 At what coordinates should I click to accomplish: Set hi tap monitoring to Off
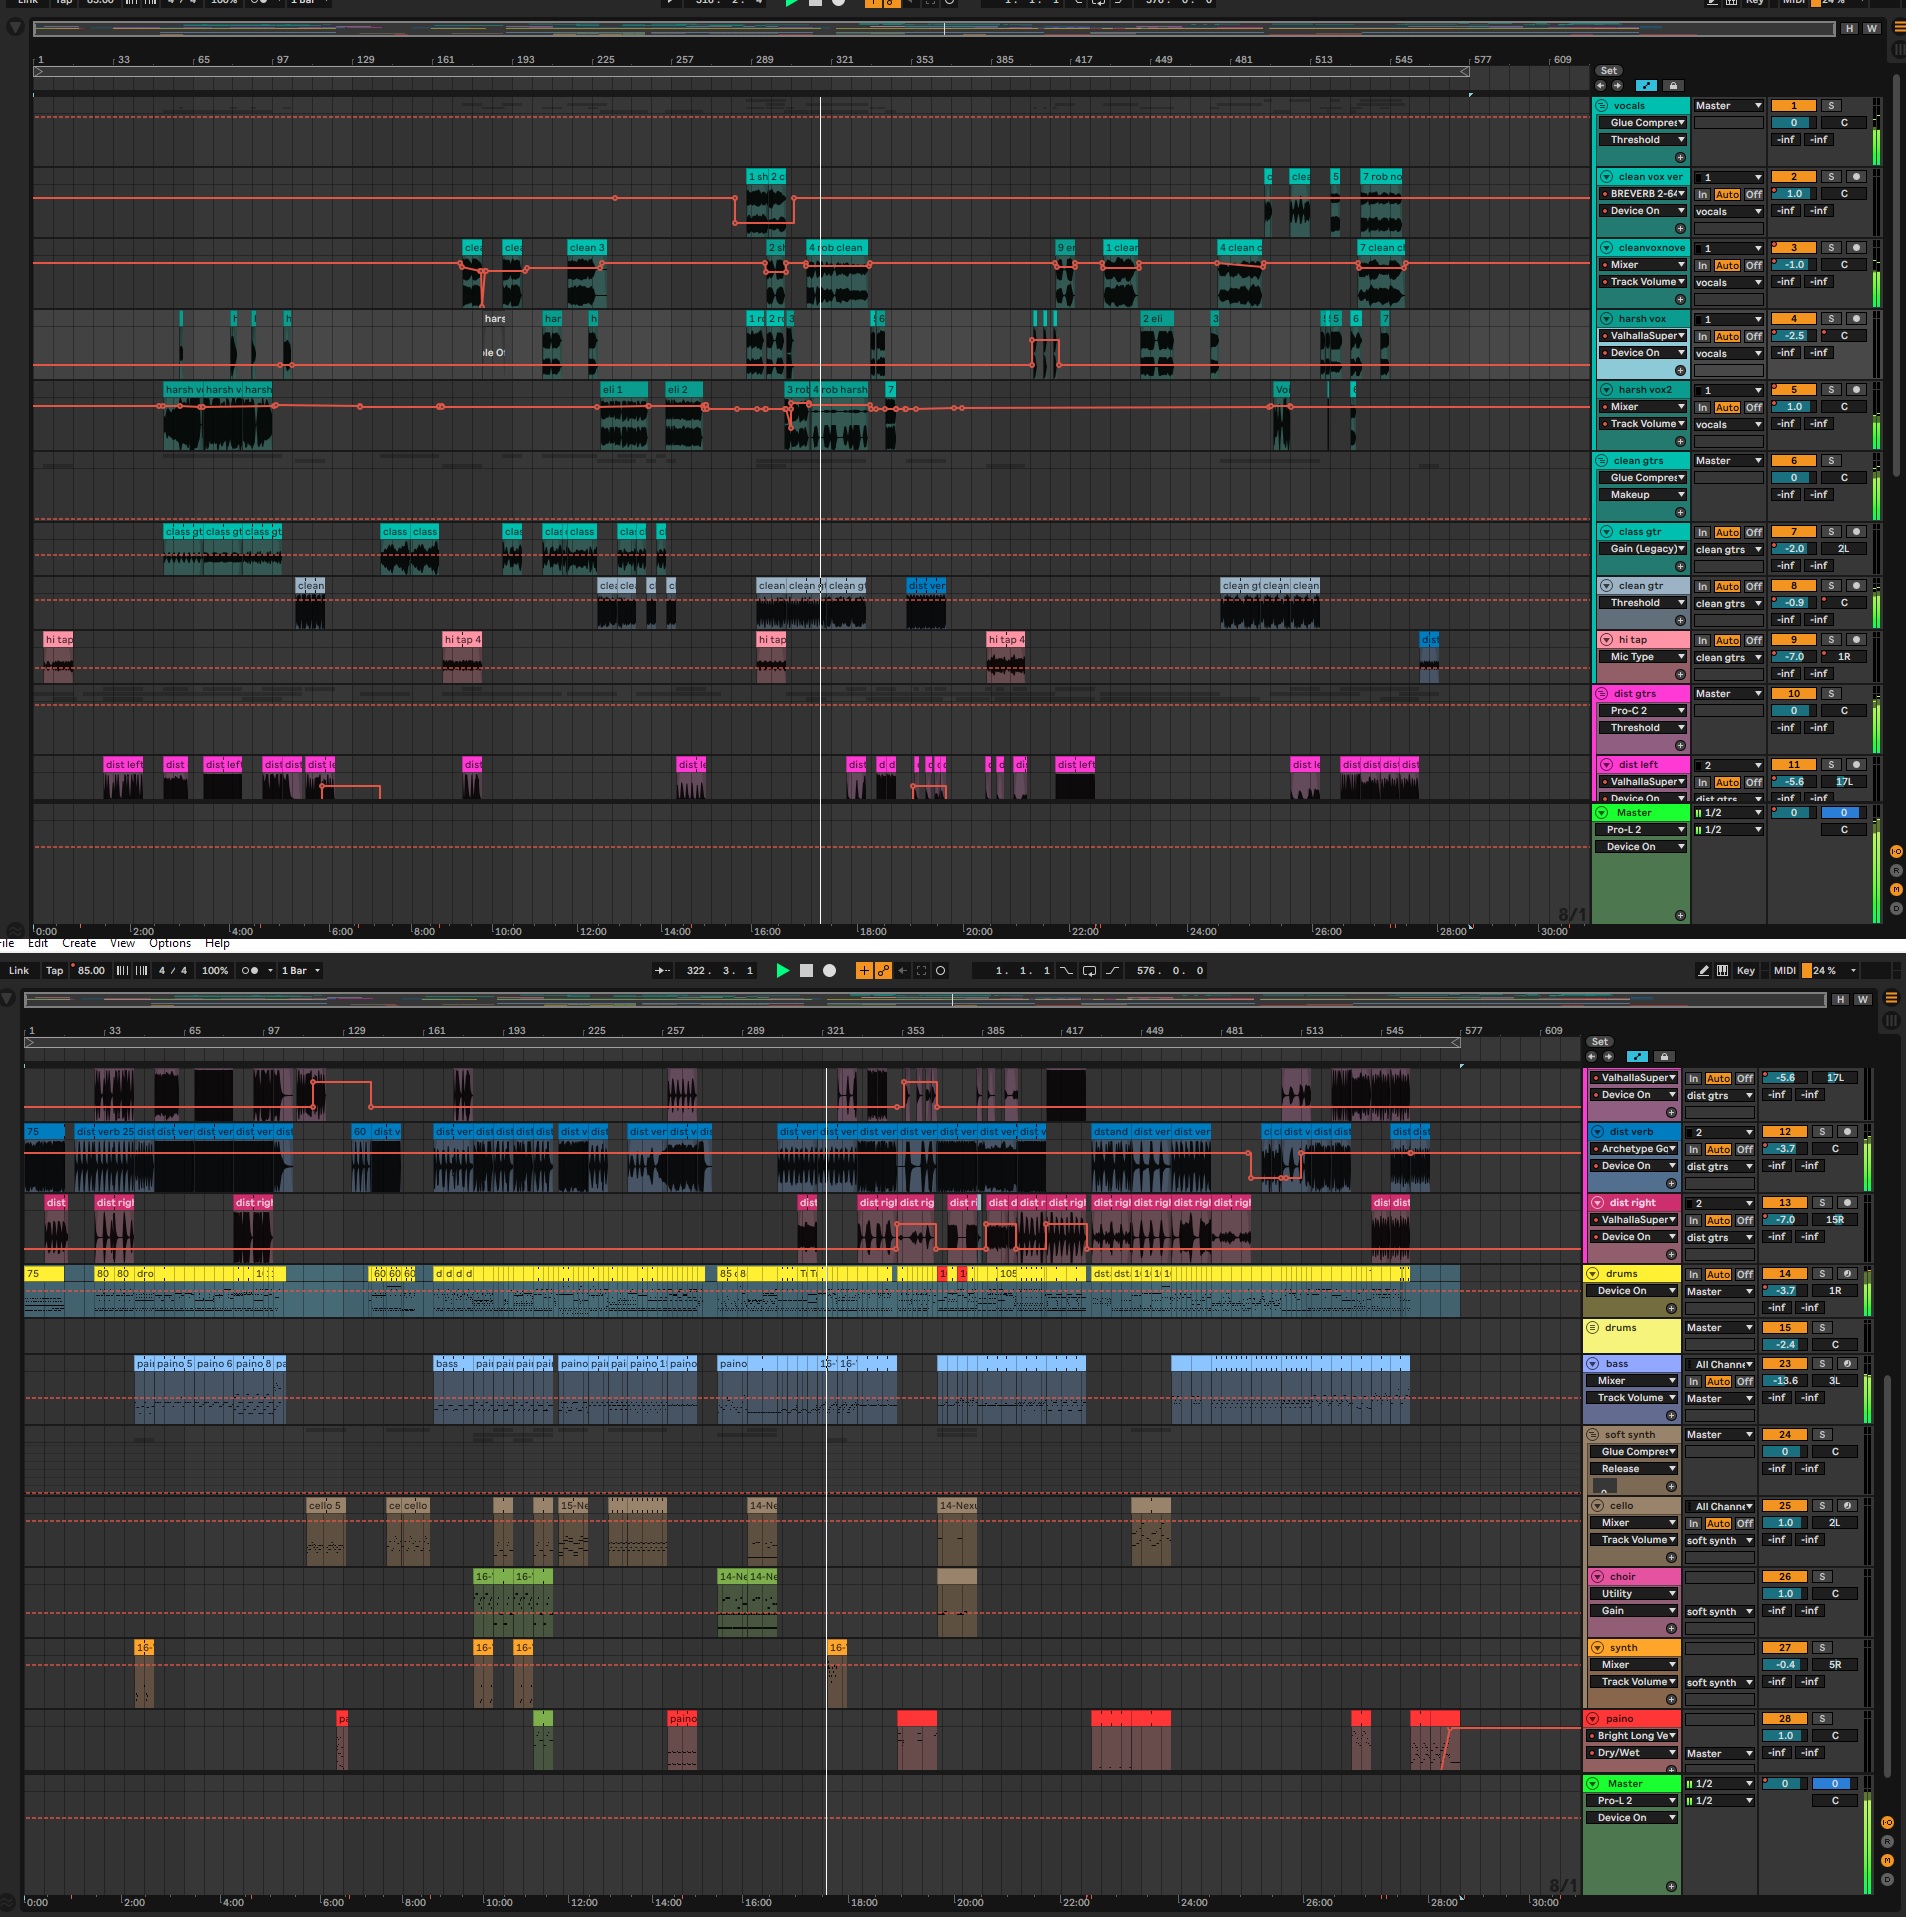(x=1754, y=640)
